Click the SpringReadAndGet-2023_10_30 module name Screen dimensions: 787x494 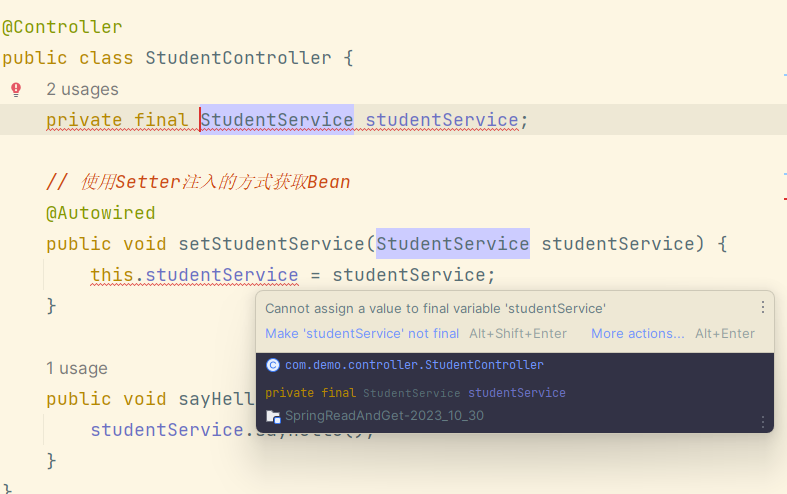(384, 415)
